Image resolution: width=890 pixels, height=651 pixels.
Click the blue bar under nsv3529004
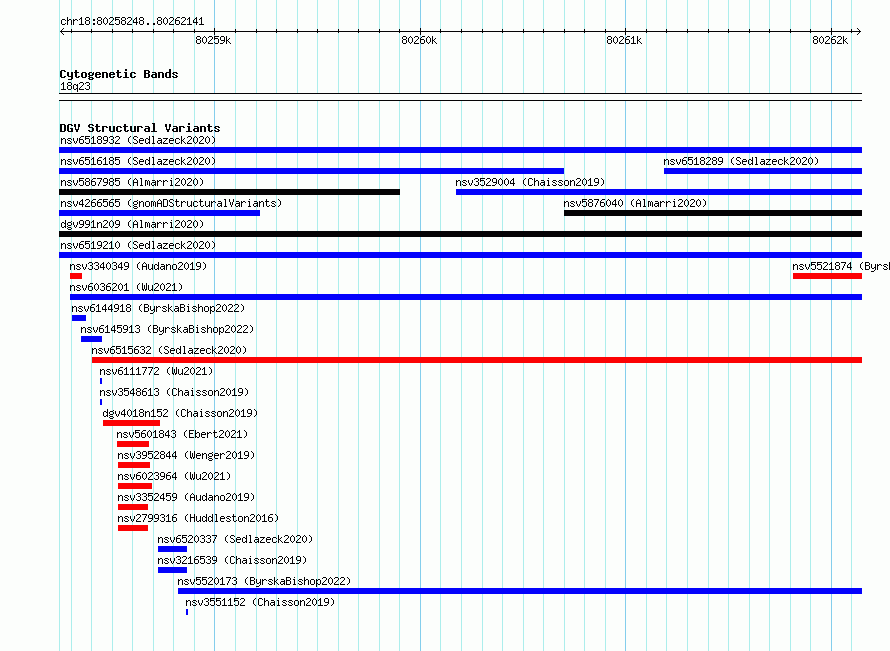coord(659,192)
